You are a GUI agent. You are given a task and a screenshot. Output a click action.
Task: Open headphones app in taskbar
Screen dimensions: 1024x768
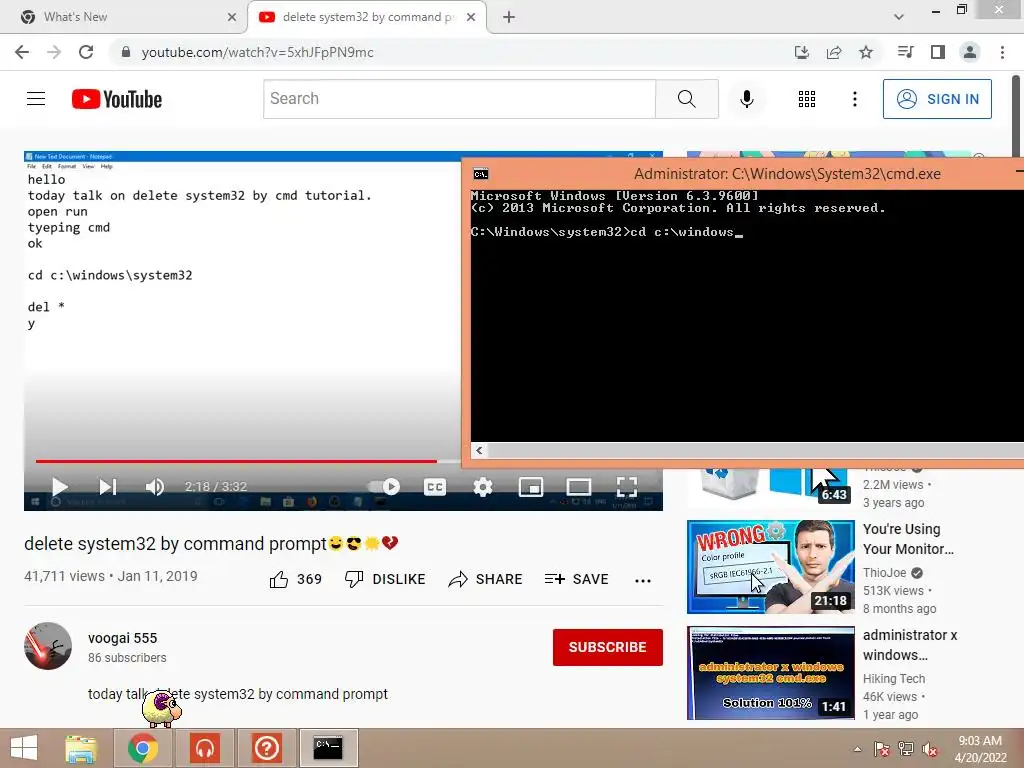click(205, 748)
